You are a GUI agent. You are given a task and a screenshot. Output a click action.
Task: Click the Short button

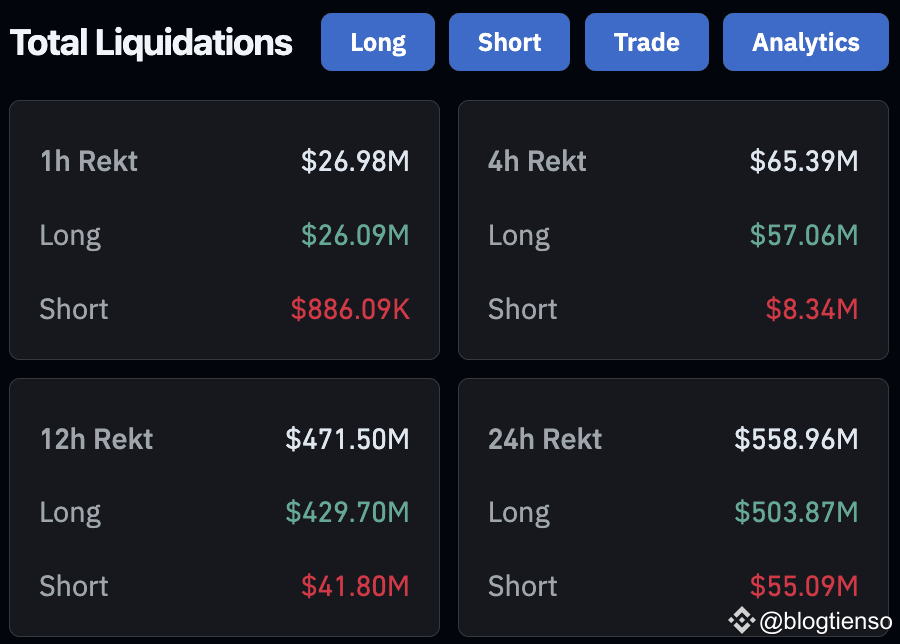(x=509, y=42)
